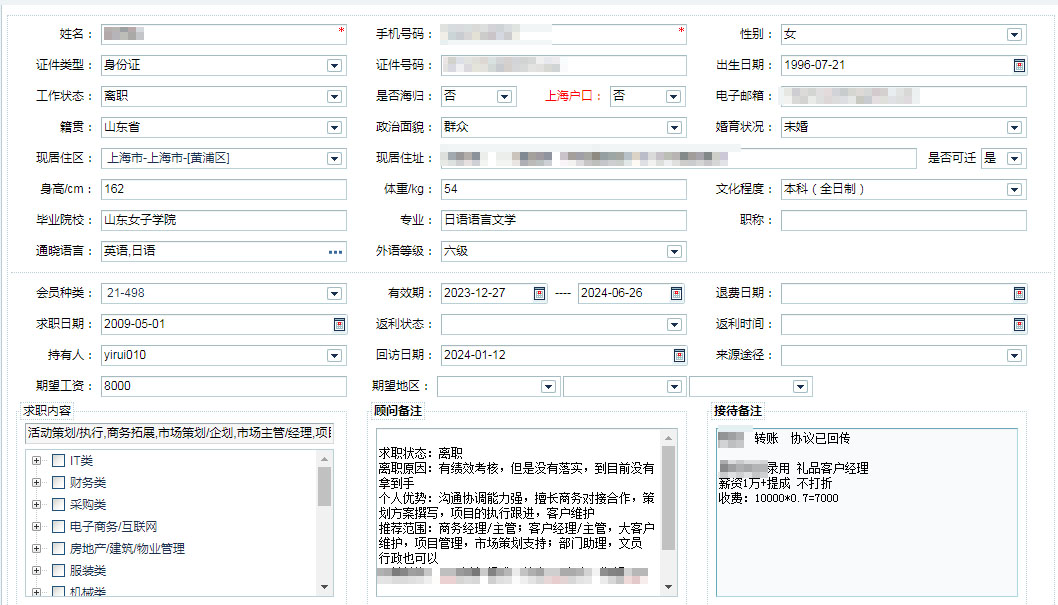Click the 体重/kg field showing 54
Image resolution: width=1058 pixels, height=605 pixels.
coord(564,190)
